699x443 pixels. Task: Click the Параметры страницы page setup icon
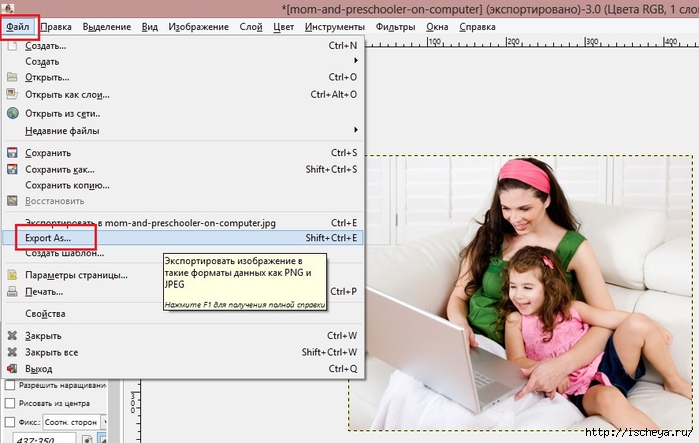12,275
